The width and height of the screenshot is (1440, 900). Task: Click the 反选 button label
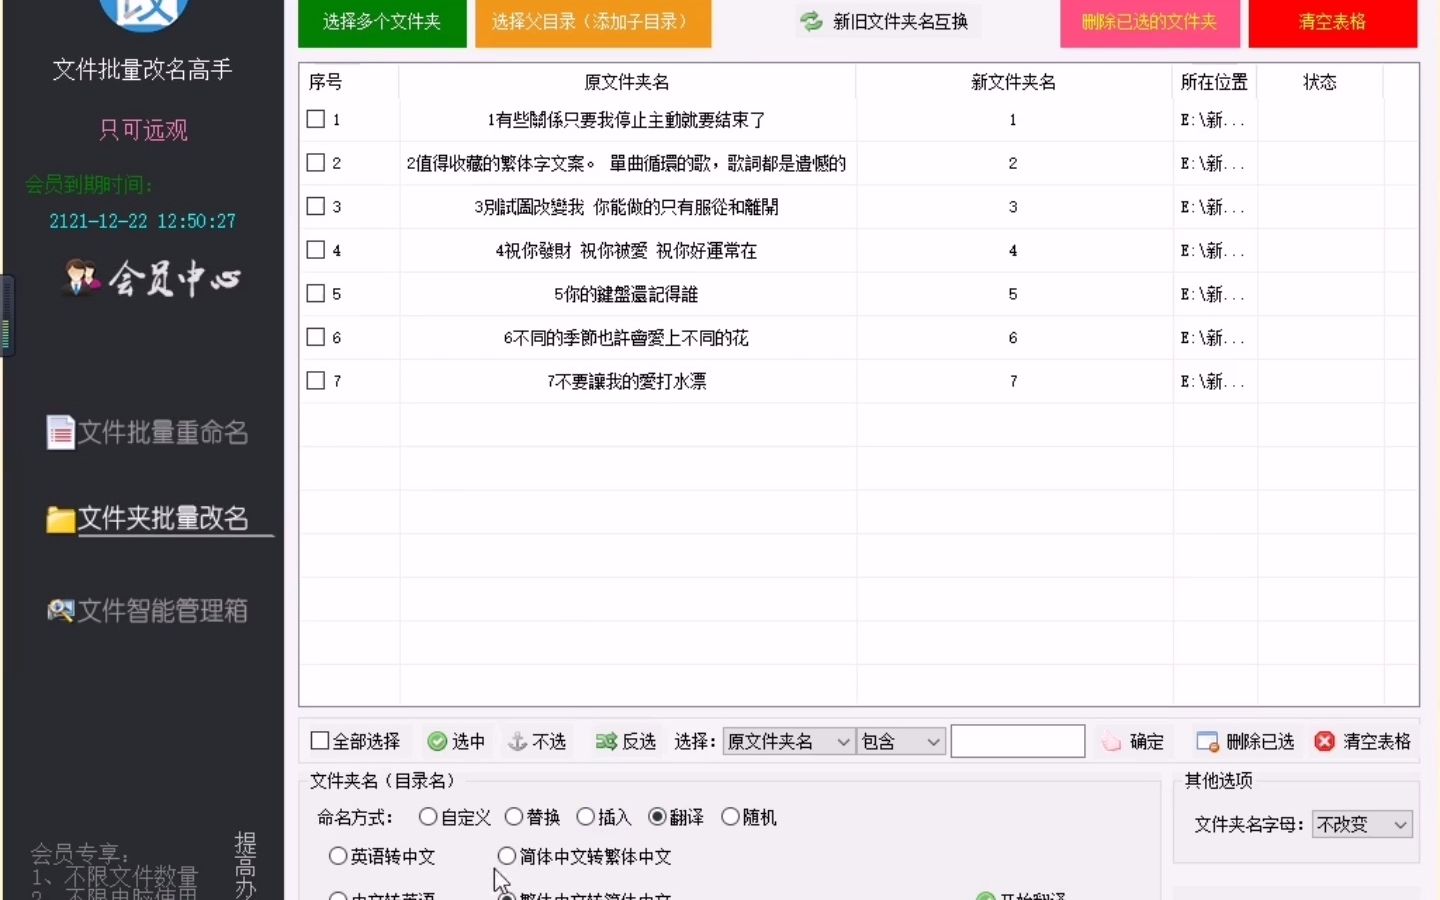coord(639,741)
